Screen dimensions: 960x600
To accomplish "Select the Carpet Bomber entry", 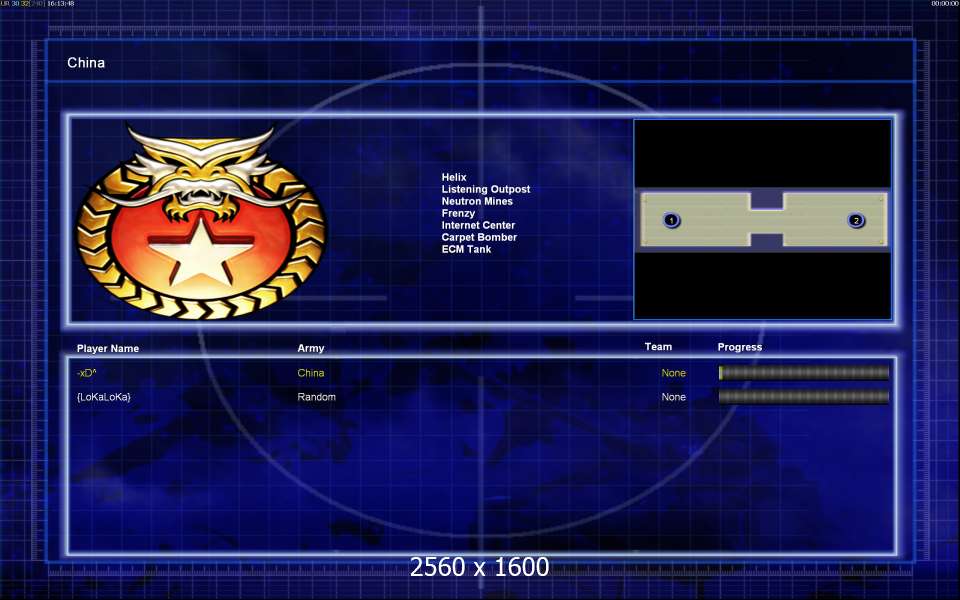I will [x=479, y=237].
